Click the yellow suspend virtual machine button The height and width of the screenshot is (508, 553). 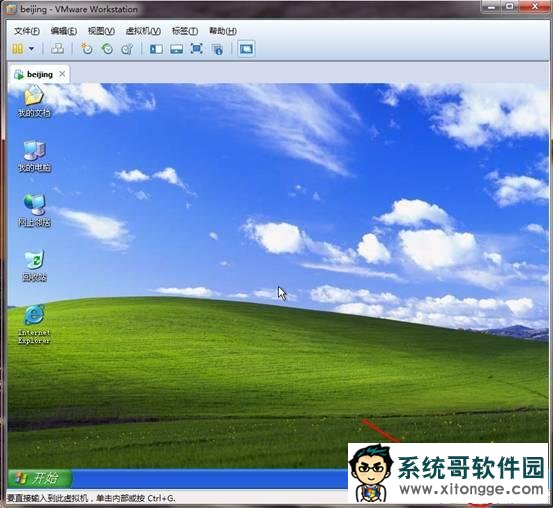(x=17, y=49)
